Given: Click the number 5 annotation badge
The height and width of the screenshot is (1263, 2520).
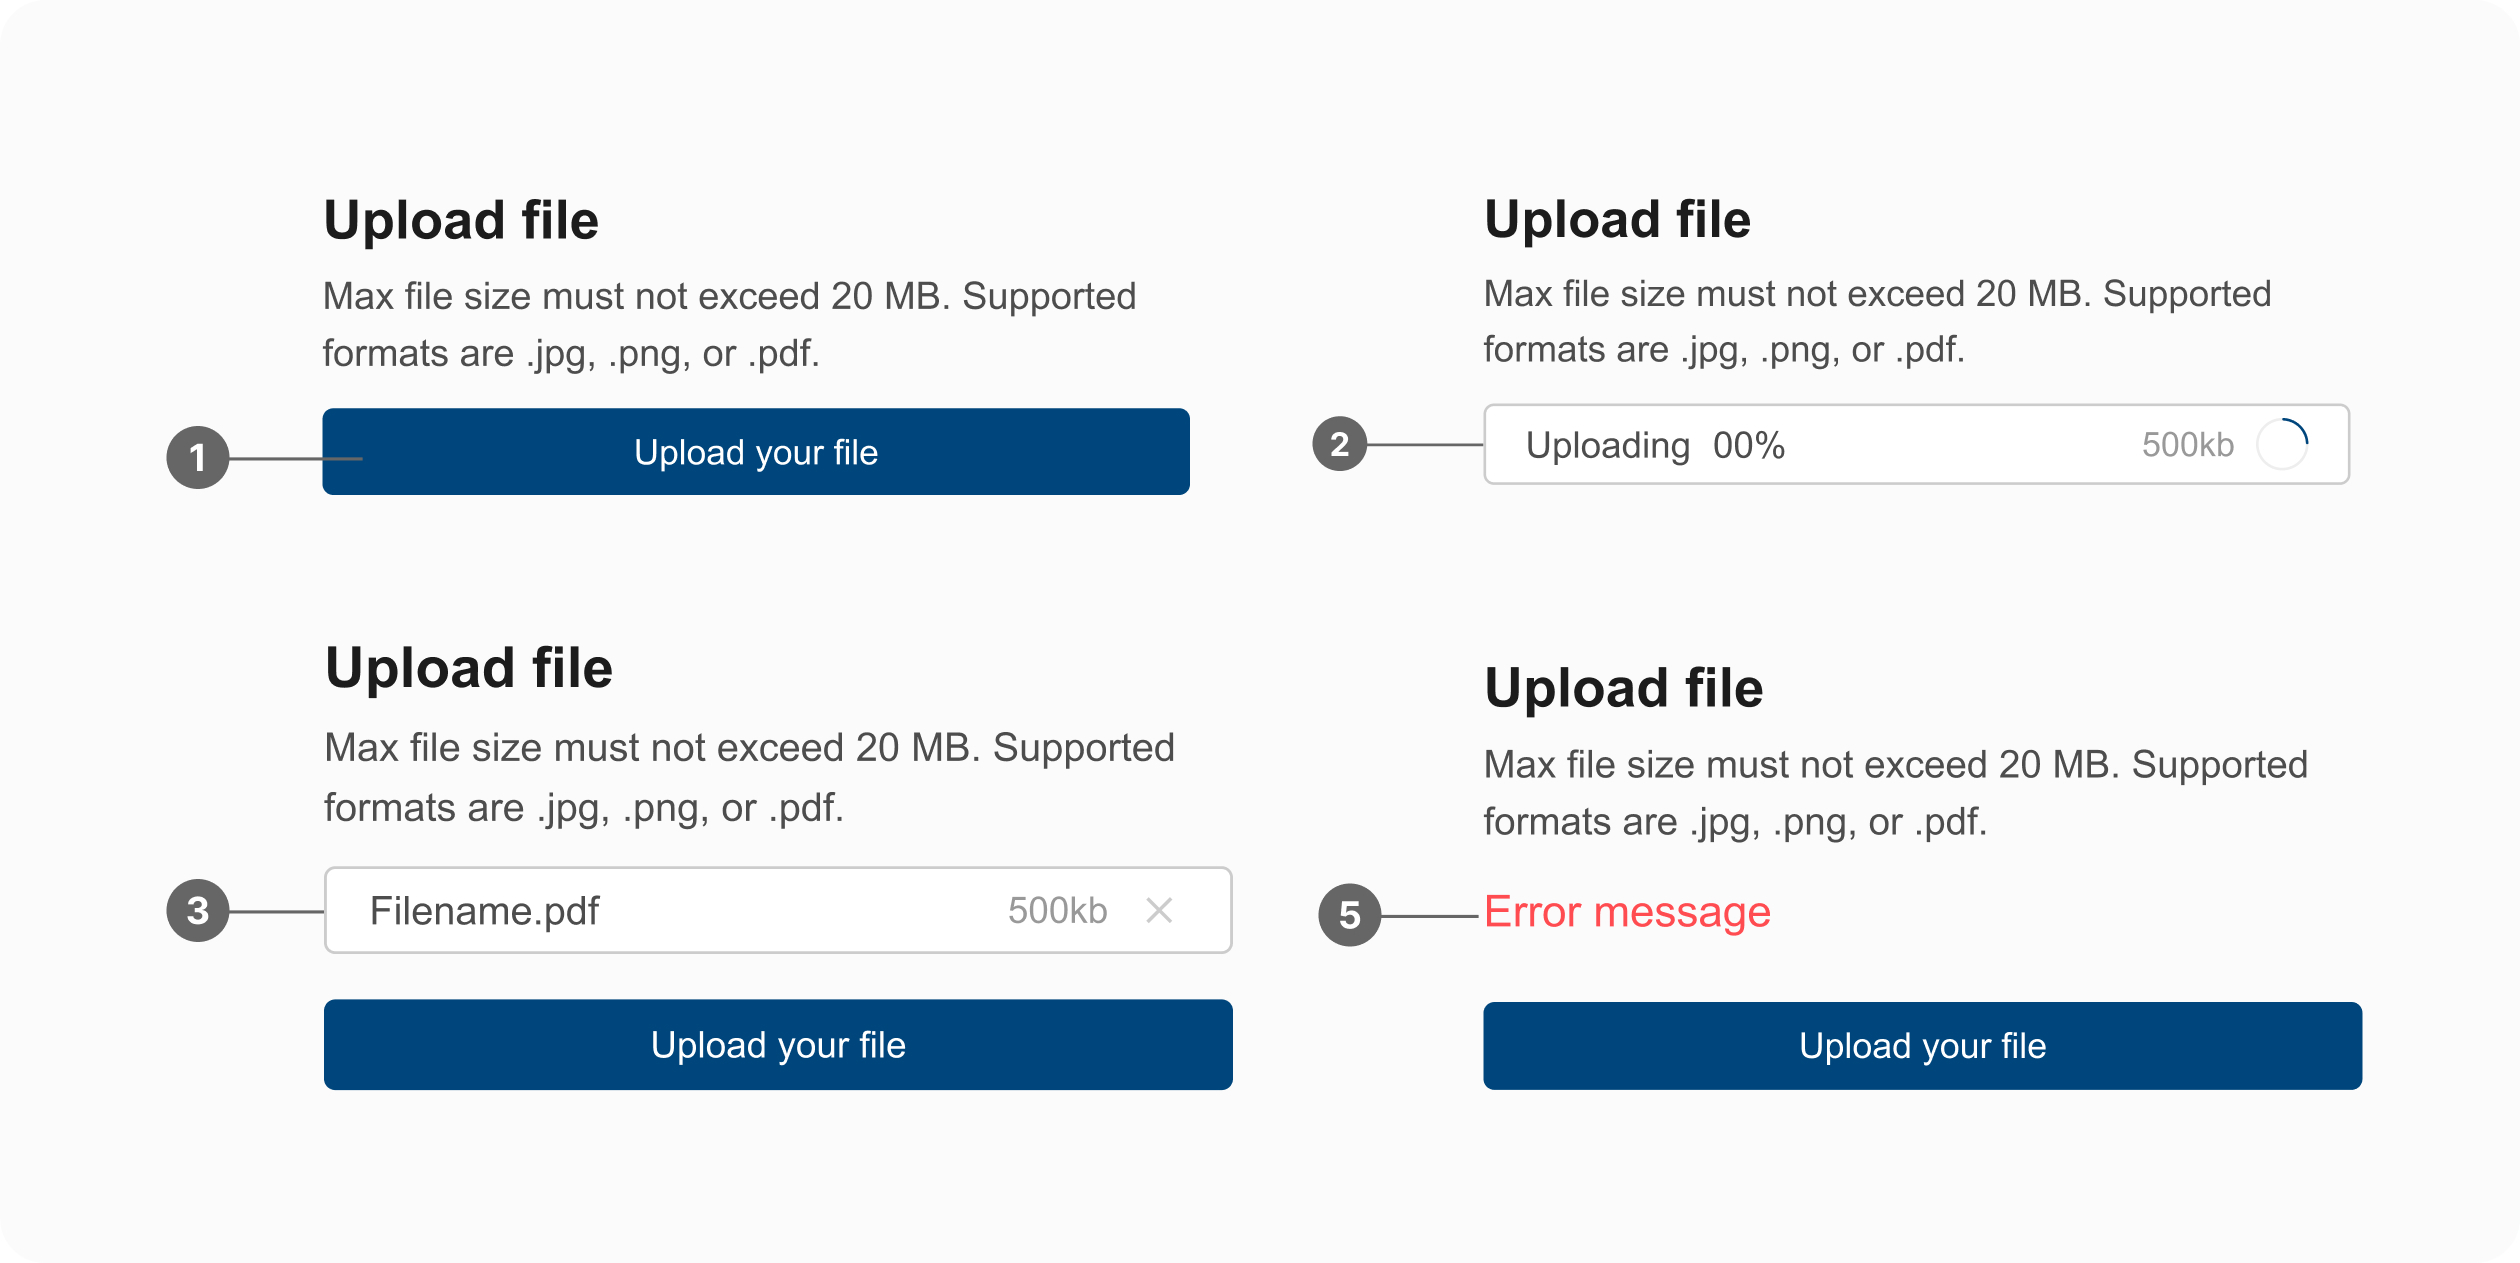Looking at the screenshot, I should (x=1349, y=914).
